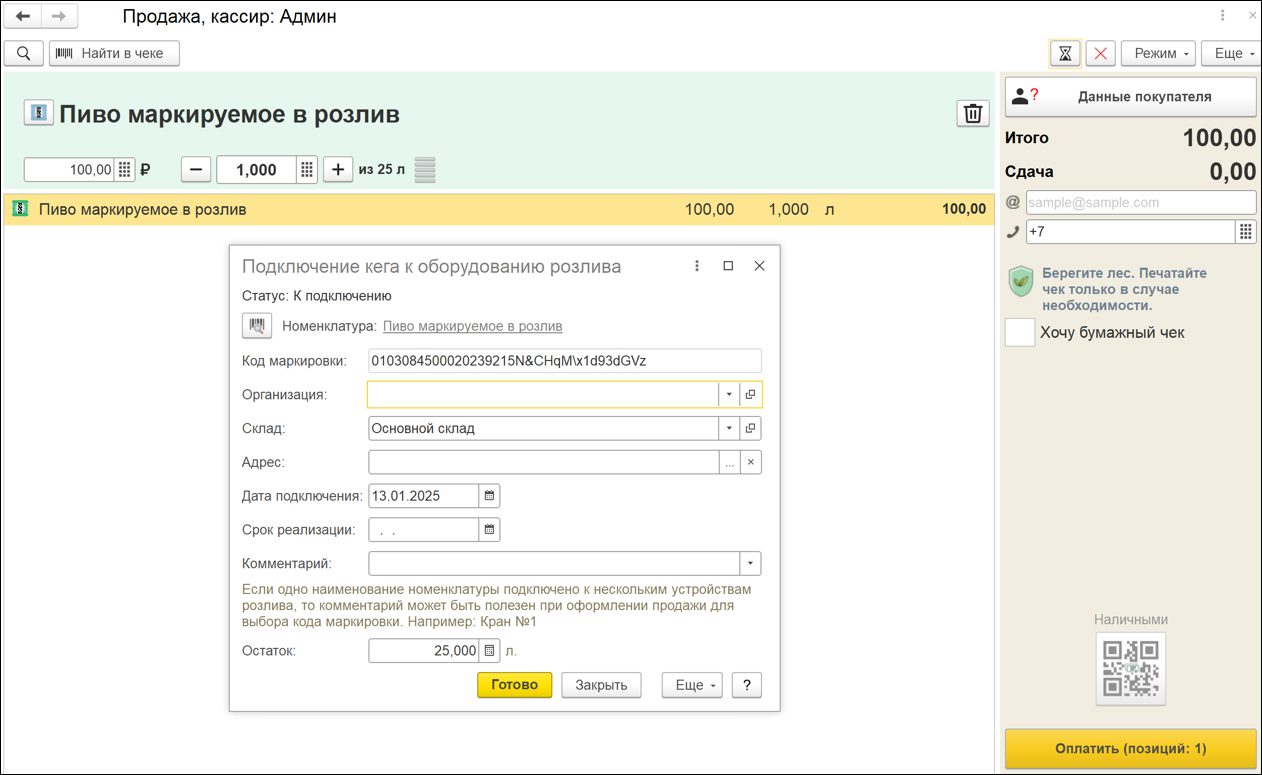Click the quantity field showing 1,000
Viewport: 1262px width, 775px height.
pyautogui.click(x=256, y=170)
